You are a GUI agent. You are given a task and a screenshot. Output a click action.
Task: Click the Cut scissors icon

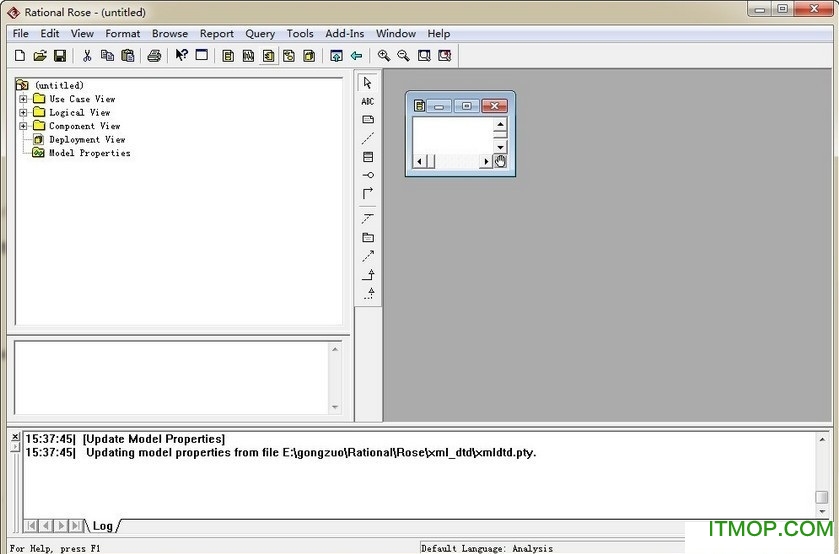[87, 56]
